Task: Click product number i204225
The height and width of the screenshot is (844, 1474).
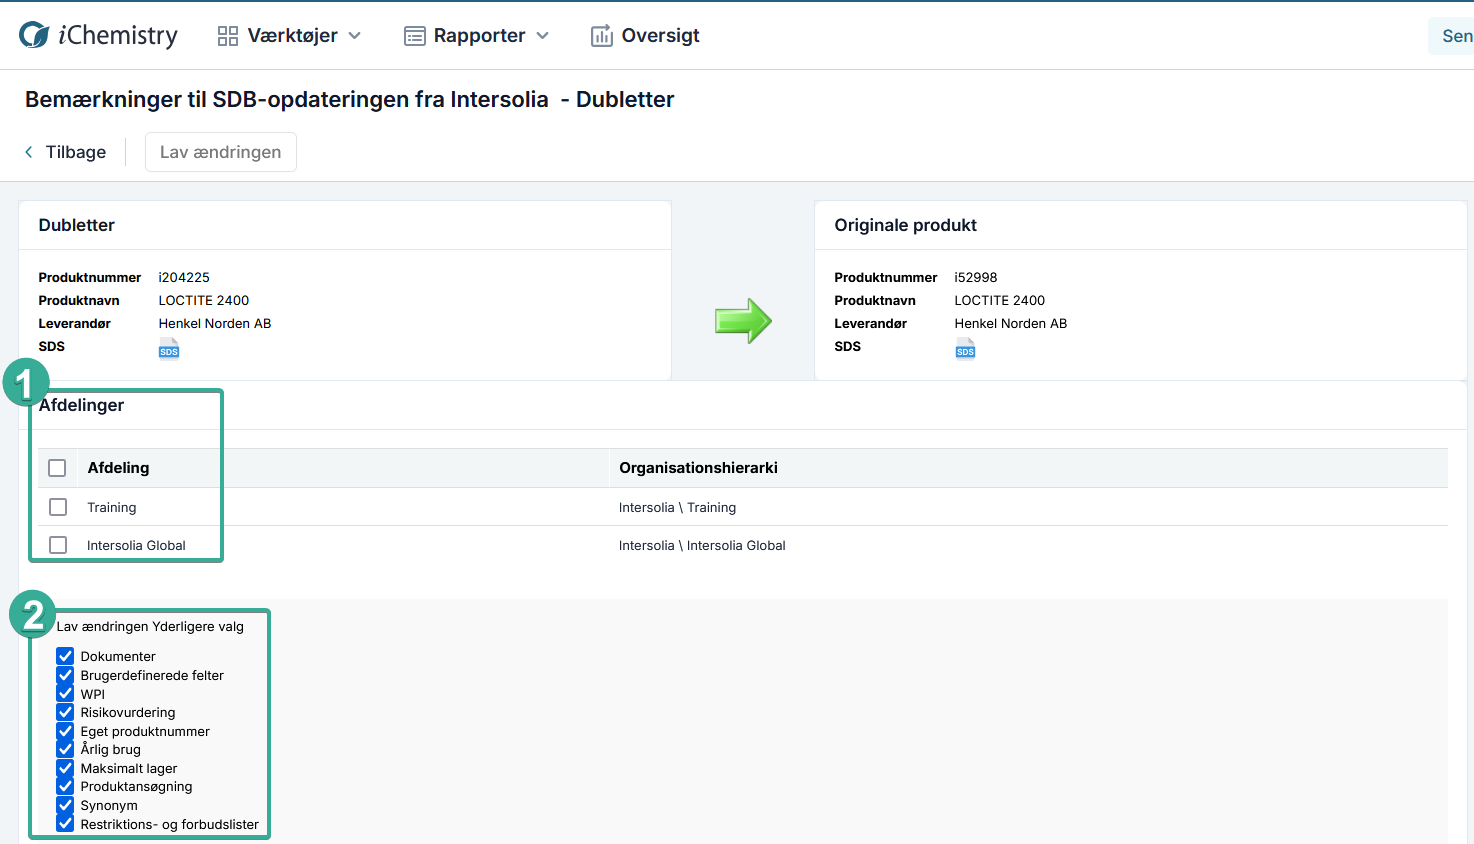Action: 184,278
